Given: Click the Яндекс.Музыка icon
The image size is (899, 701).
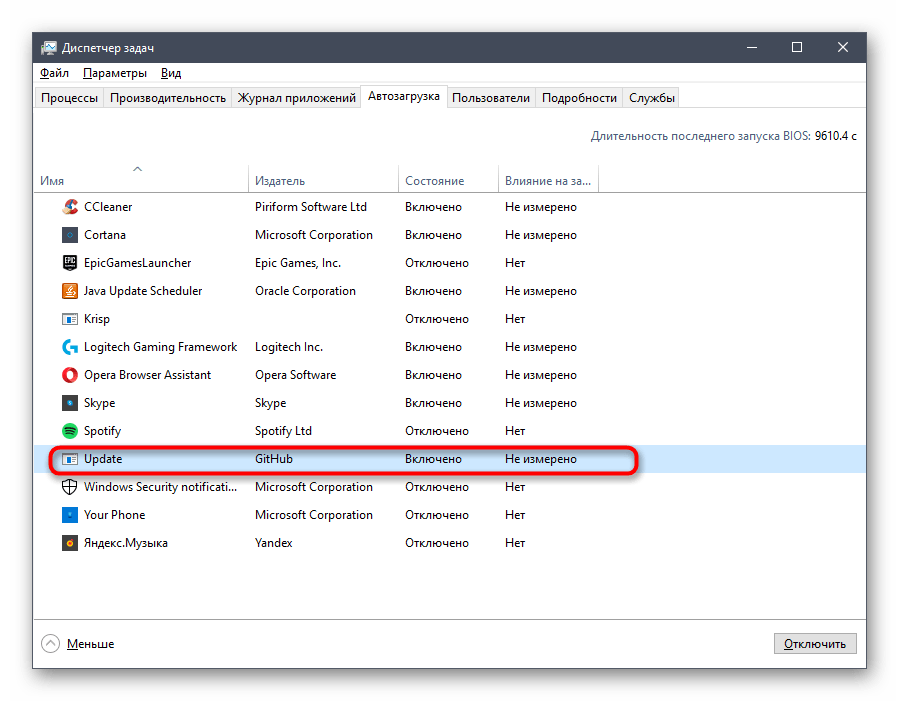Looking at the screenshot, I should (69, 543).
